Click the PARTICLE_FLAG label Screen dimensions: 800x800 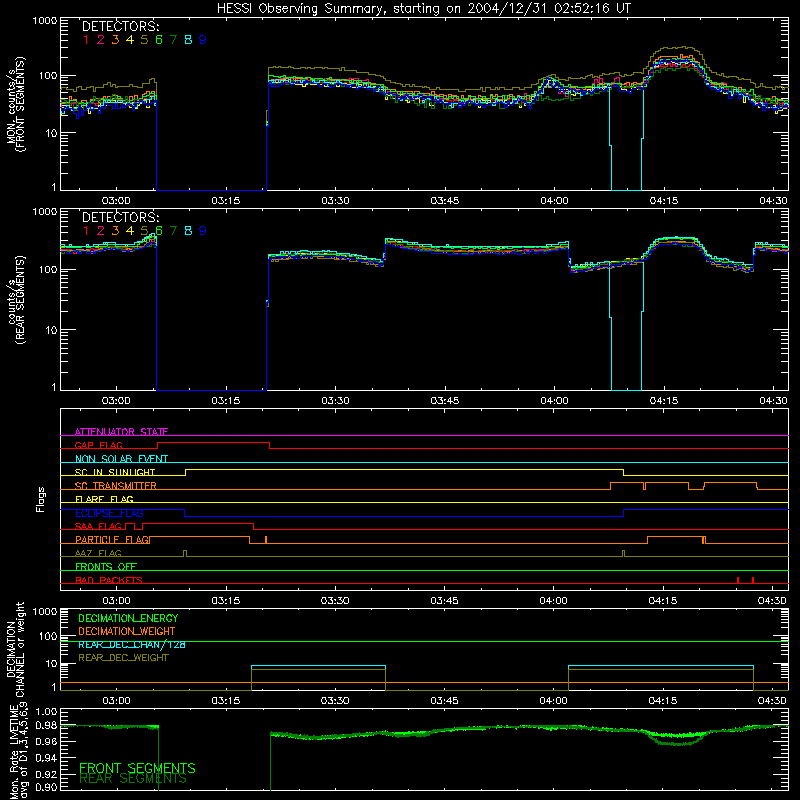112,540
